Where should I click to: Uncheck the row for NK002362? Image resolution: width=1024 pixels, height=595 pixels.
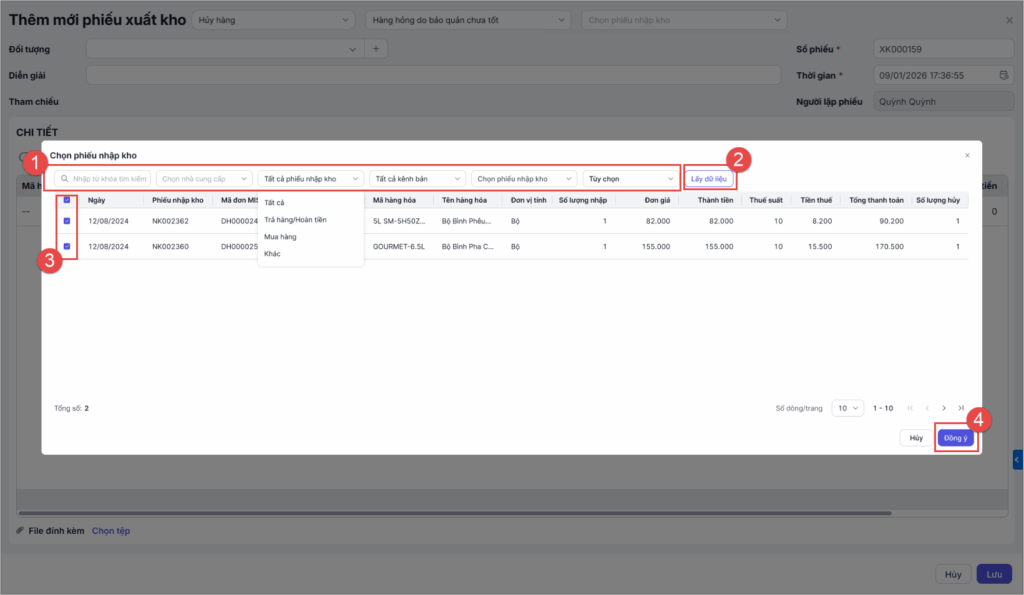click(67, 221)
